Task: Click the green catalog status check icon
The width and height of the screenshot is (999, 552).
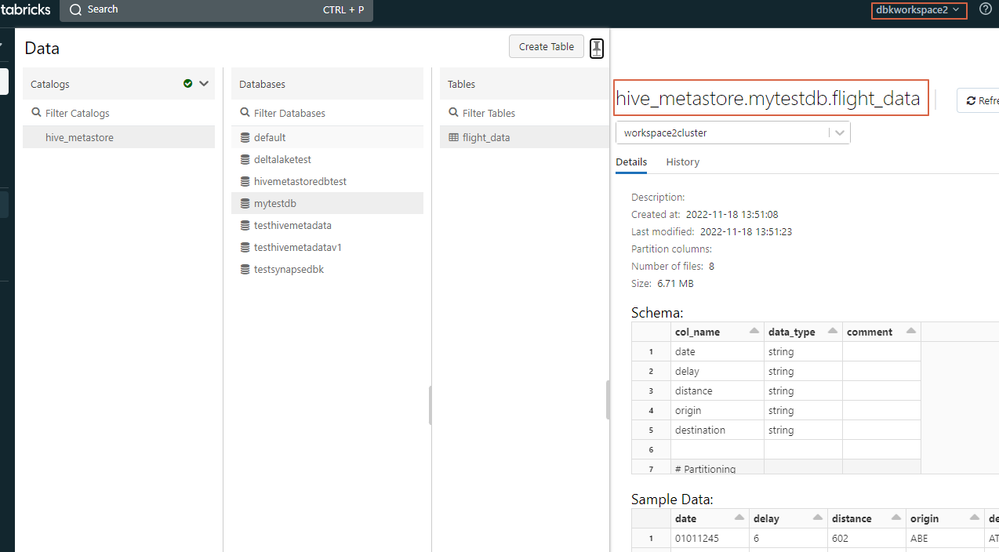Action: [187, 84]
